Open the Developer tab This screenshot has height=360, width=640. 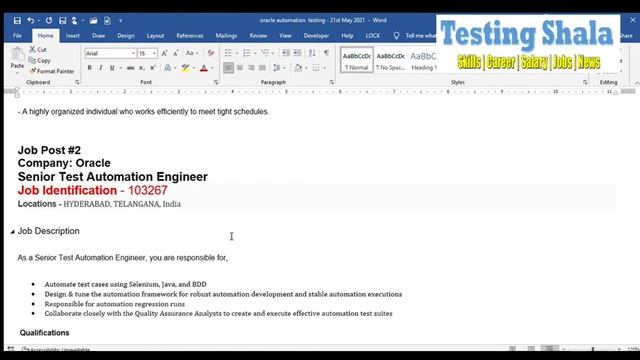pos(316,36)
